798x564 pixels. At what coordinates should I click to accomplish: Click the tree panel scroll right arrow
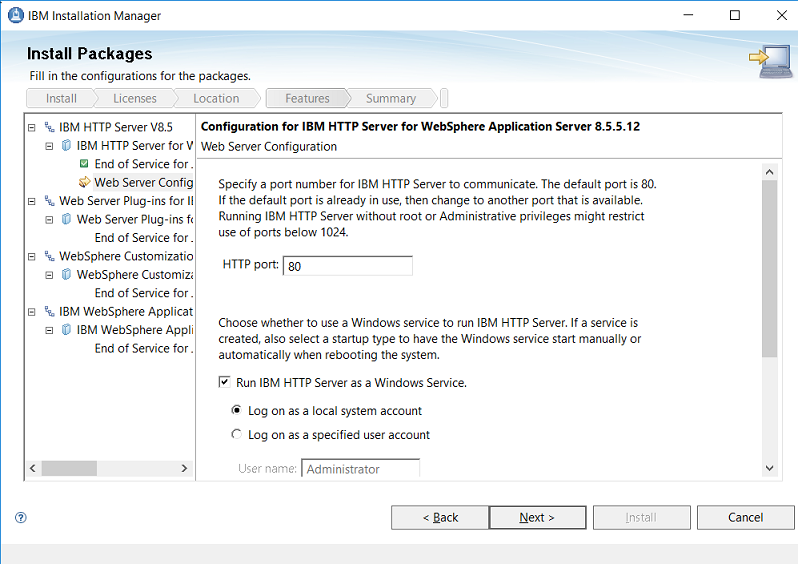coord(184,468)
